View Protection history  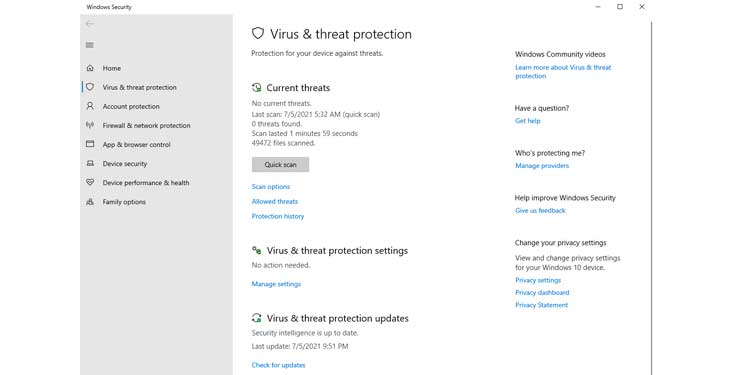click(x=278, y=216)
